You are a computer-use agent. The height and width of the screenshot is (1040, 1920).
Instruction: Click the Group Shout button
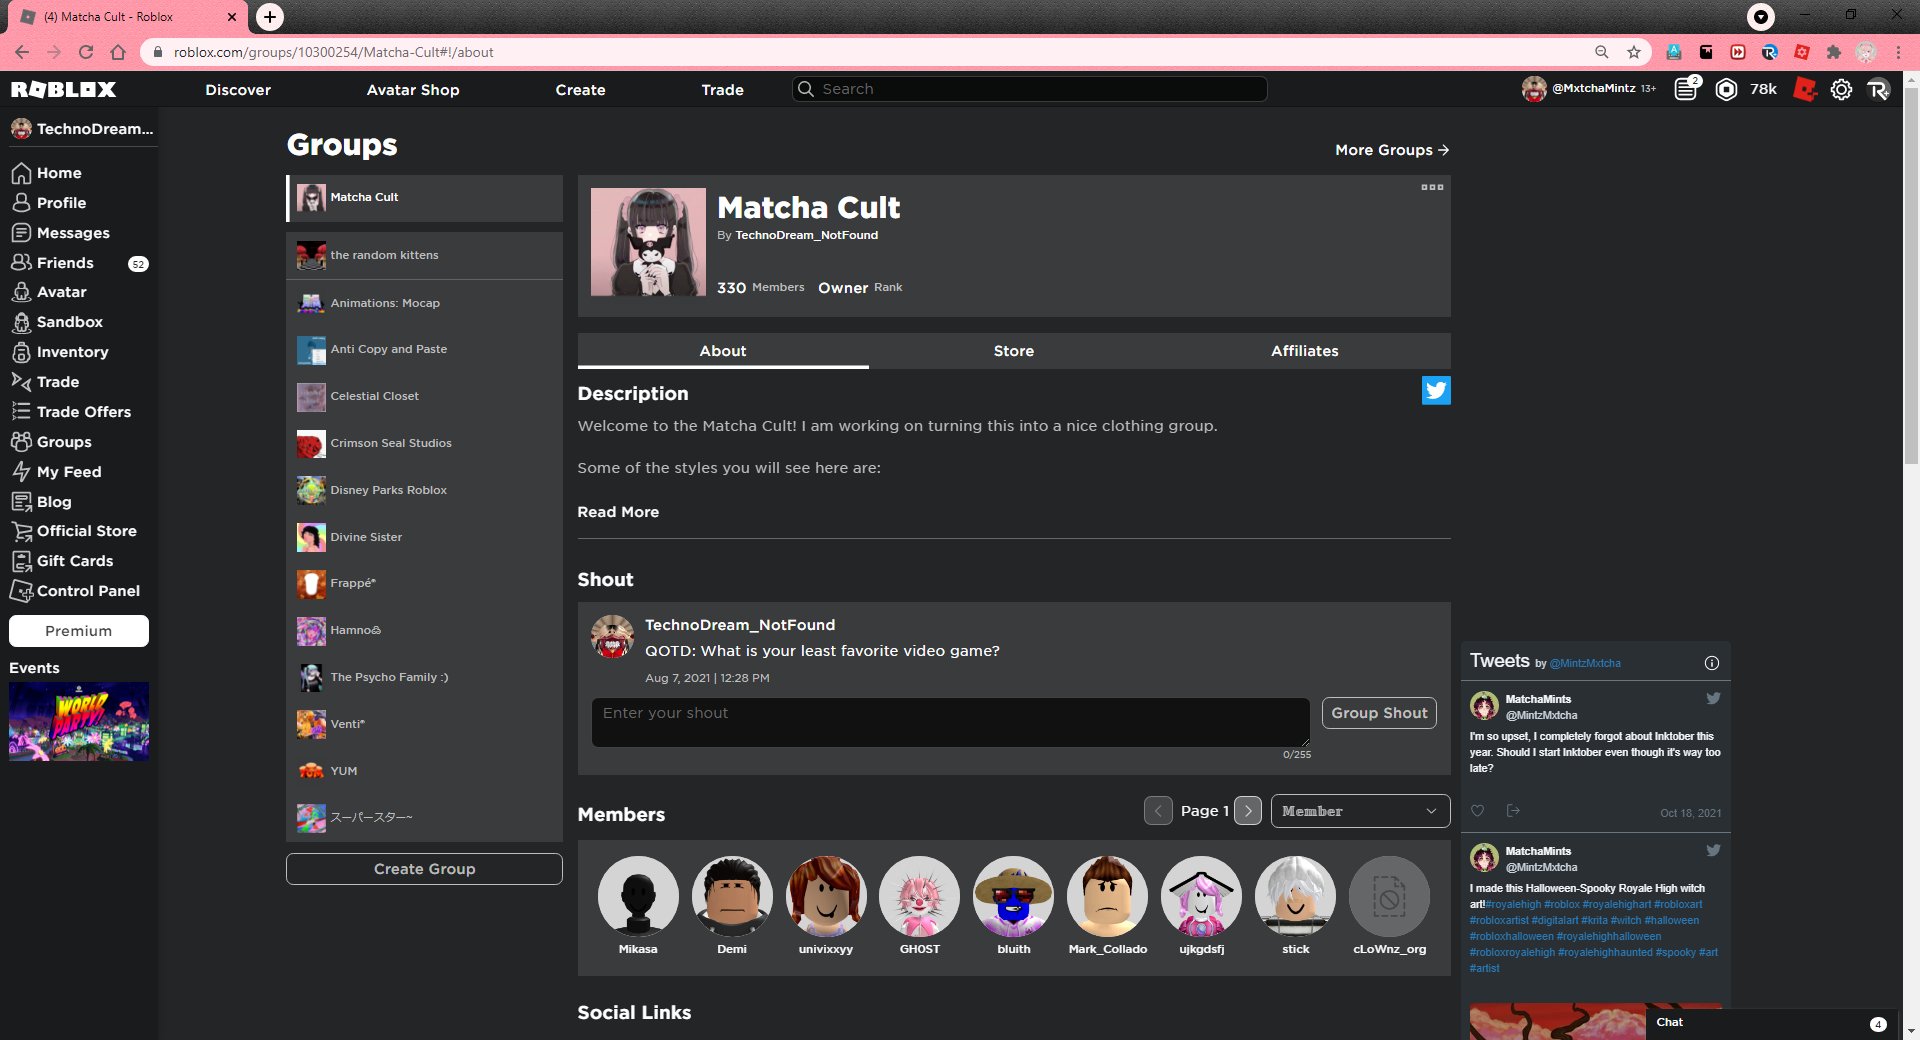[x=1379, y=713]
